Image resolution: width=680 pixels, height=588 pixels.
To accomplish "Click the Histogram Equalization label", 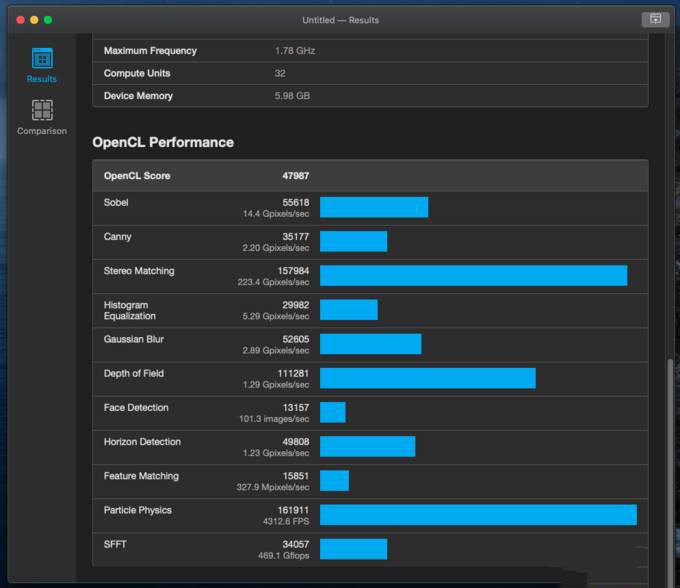I will [x=130, y=310].
